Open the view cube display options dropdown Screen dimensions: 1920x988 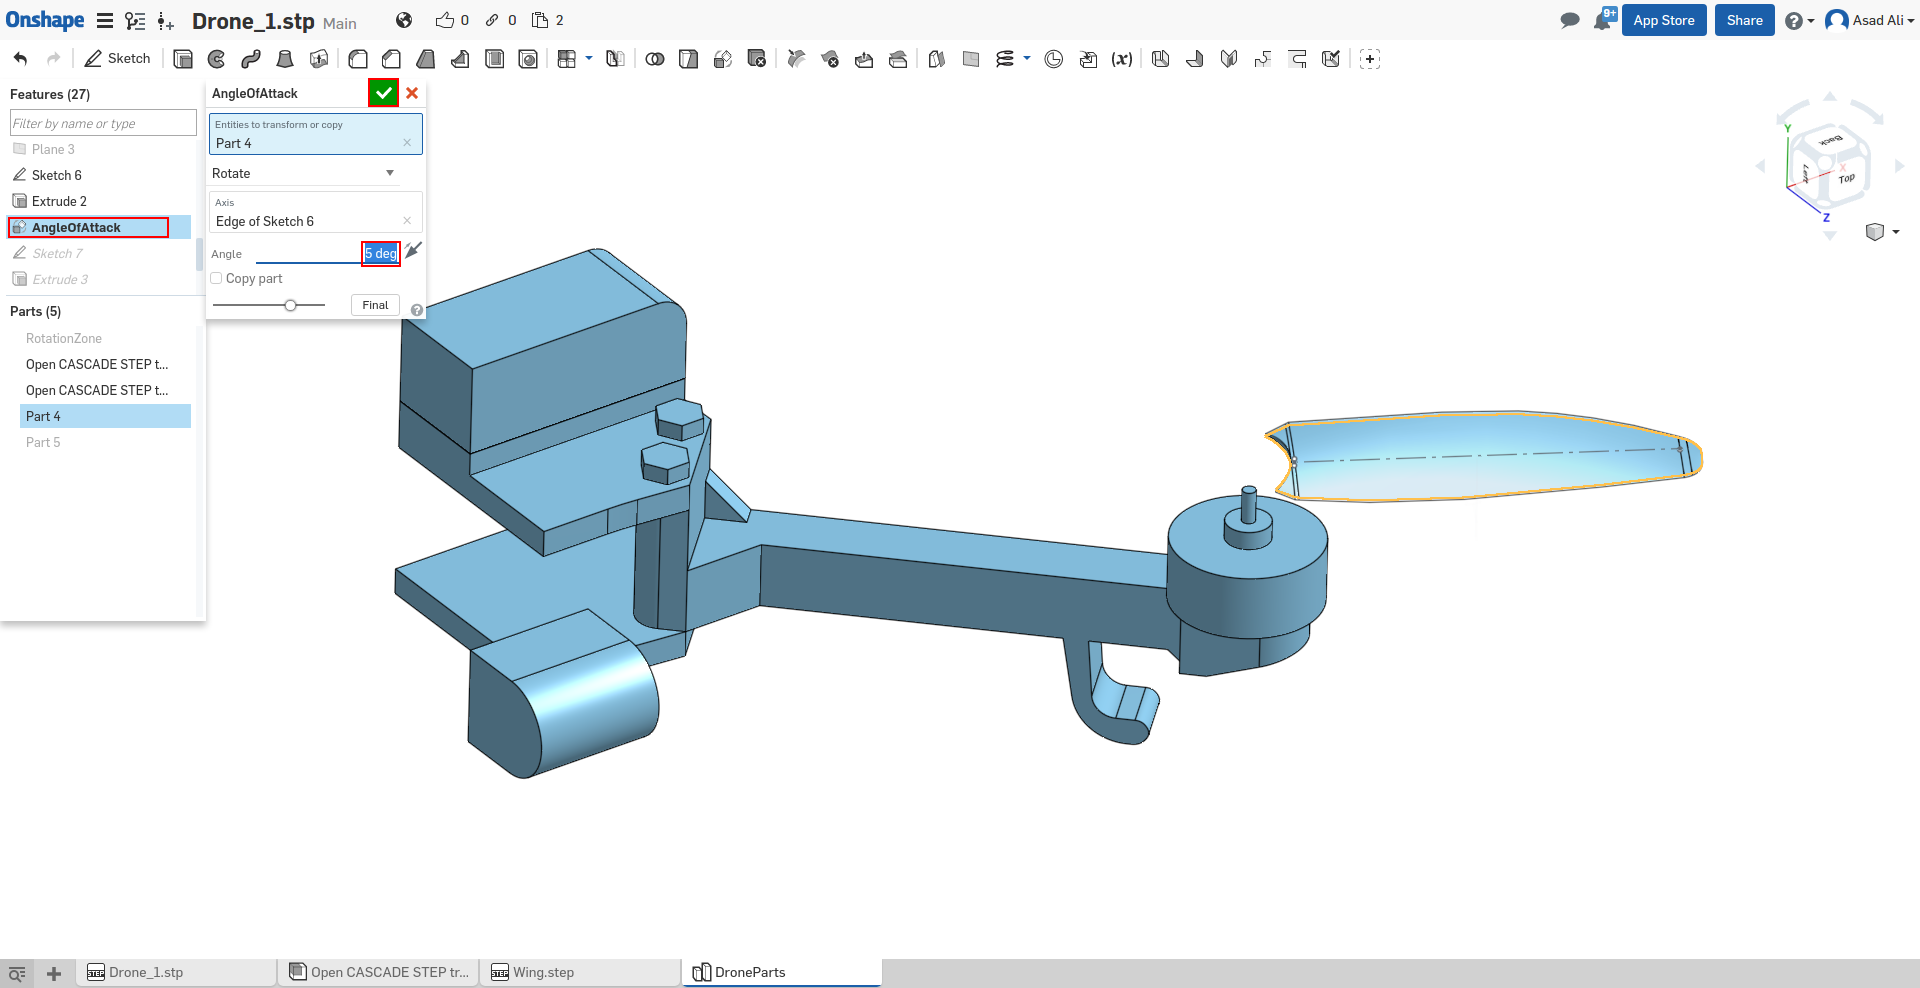(x=1896, y=232)
